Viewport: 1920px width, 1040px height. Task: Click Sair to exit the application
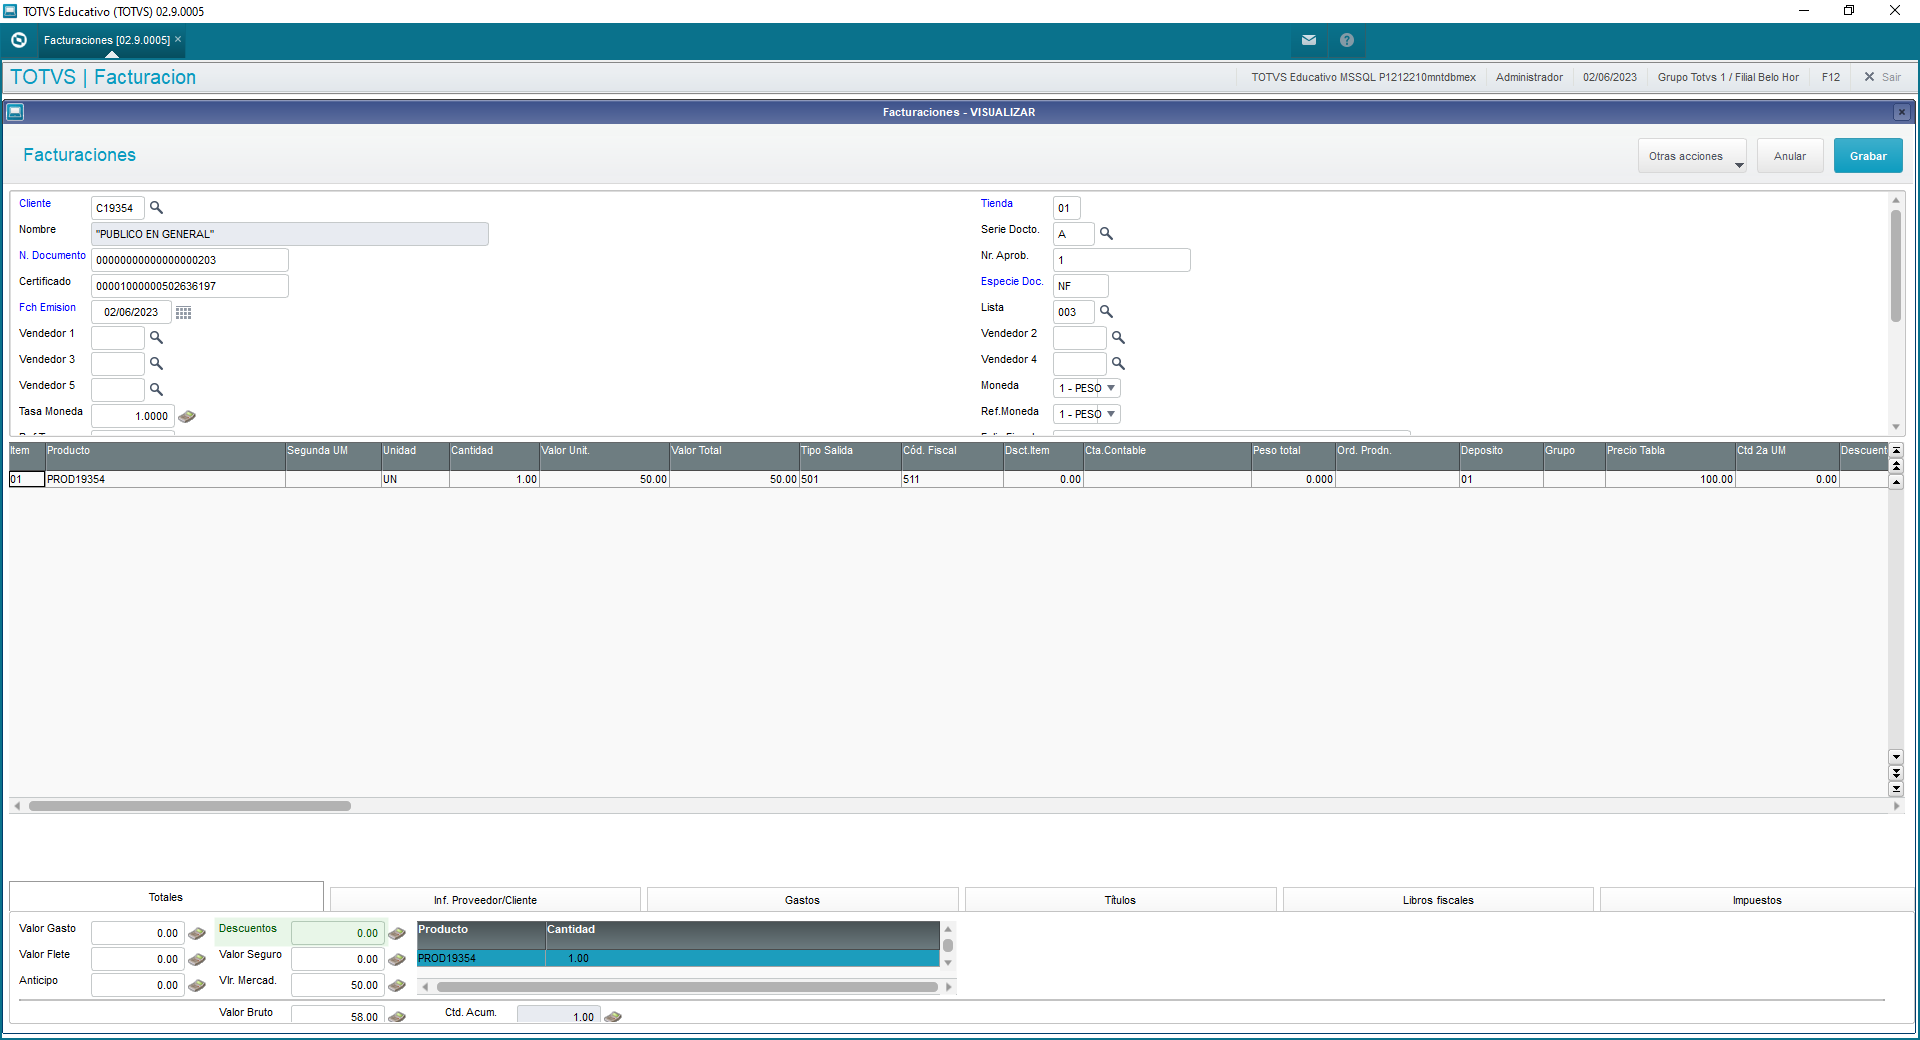pos(1882,77)
